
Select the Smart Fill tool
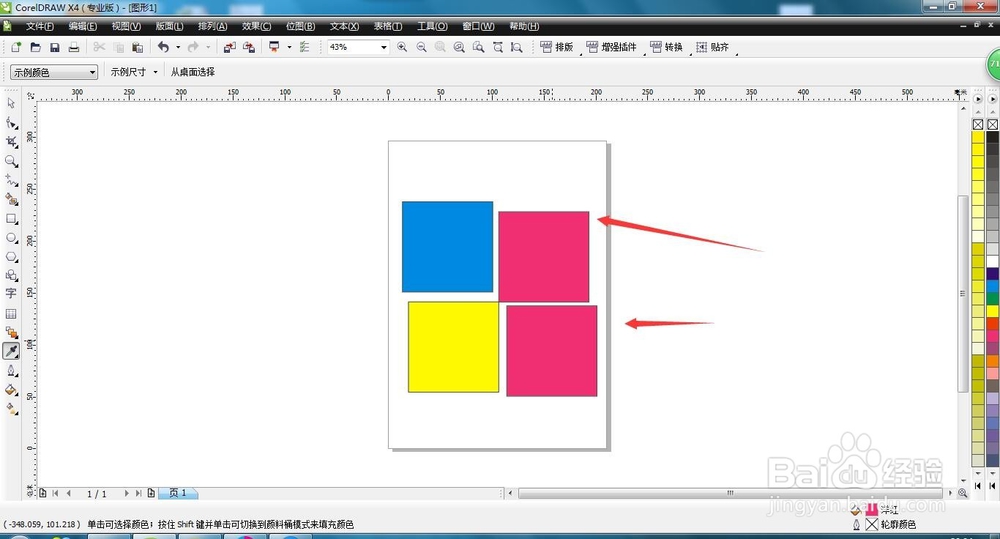(11, 200)
